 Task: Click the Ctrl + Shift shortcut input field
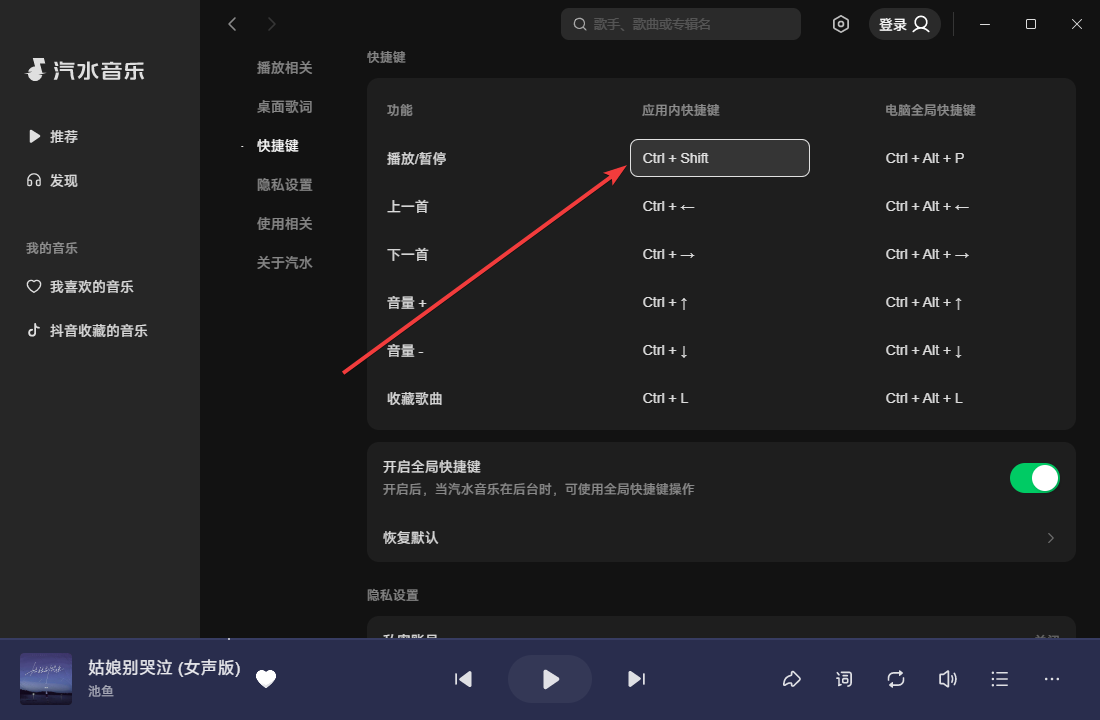click(719, 157)
